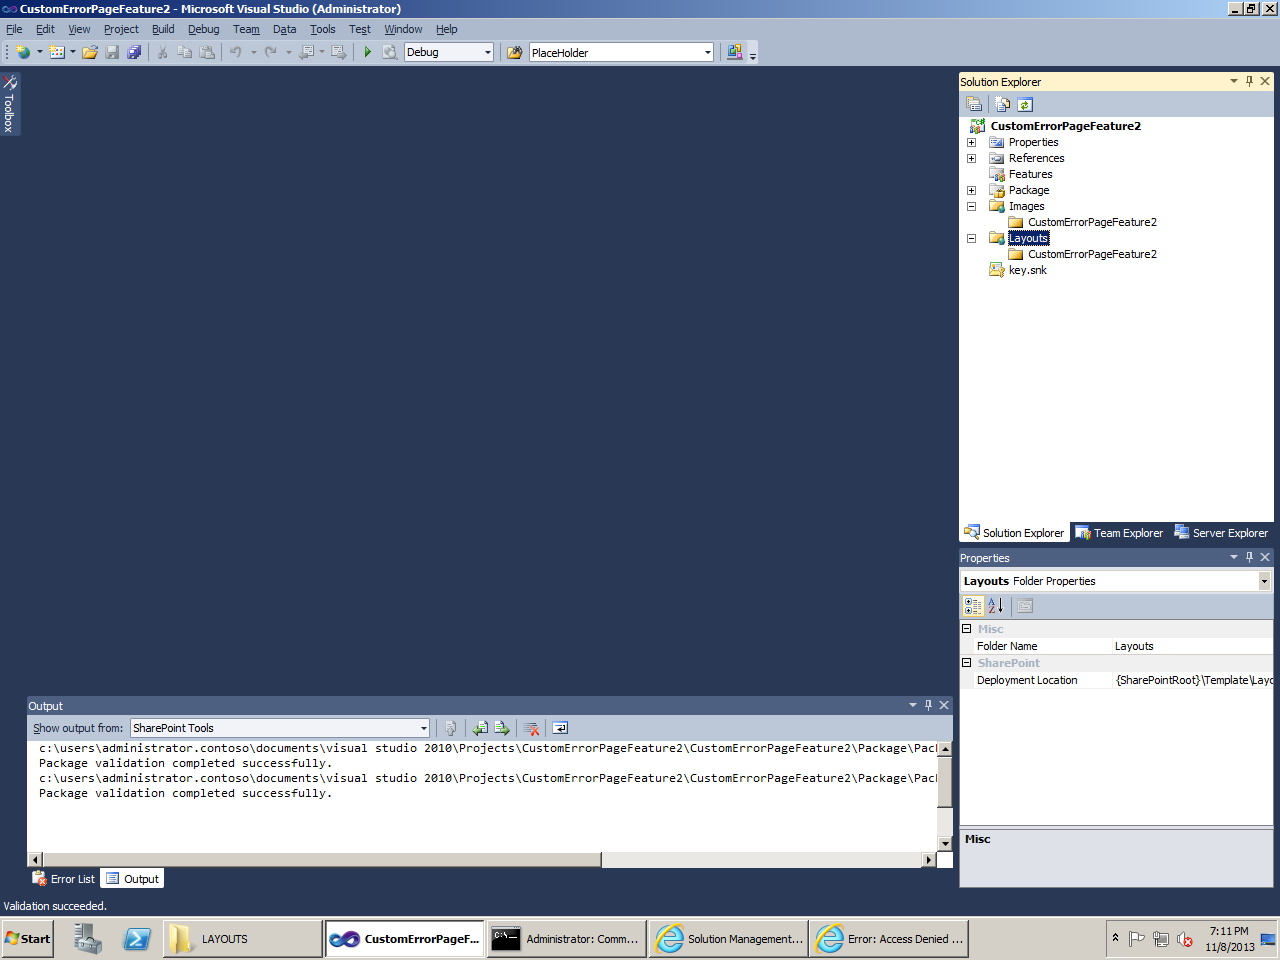1280x960 pixels.
Task: Open the Tools menu
Action: click(322, 29)
